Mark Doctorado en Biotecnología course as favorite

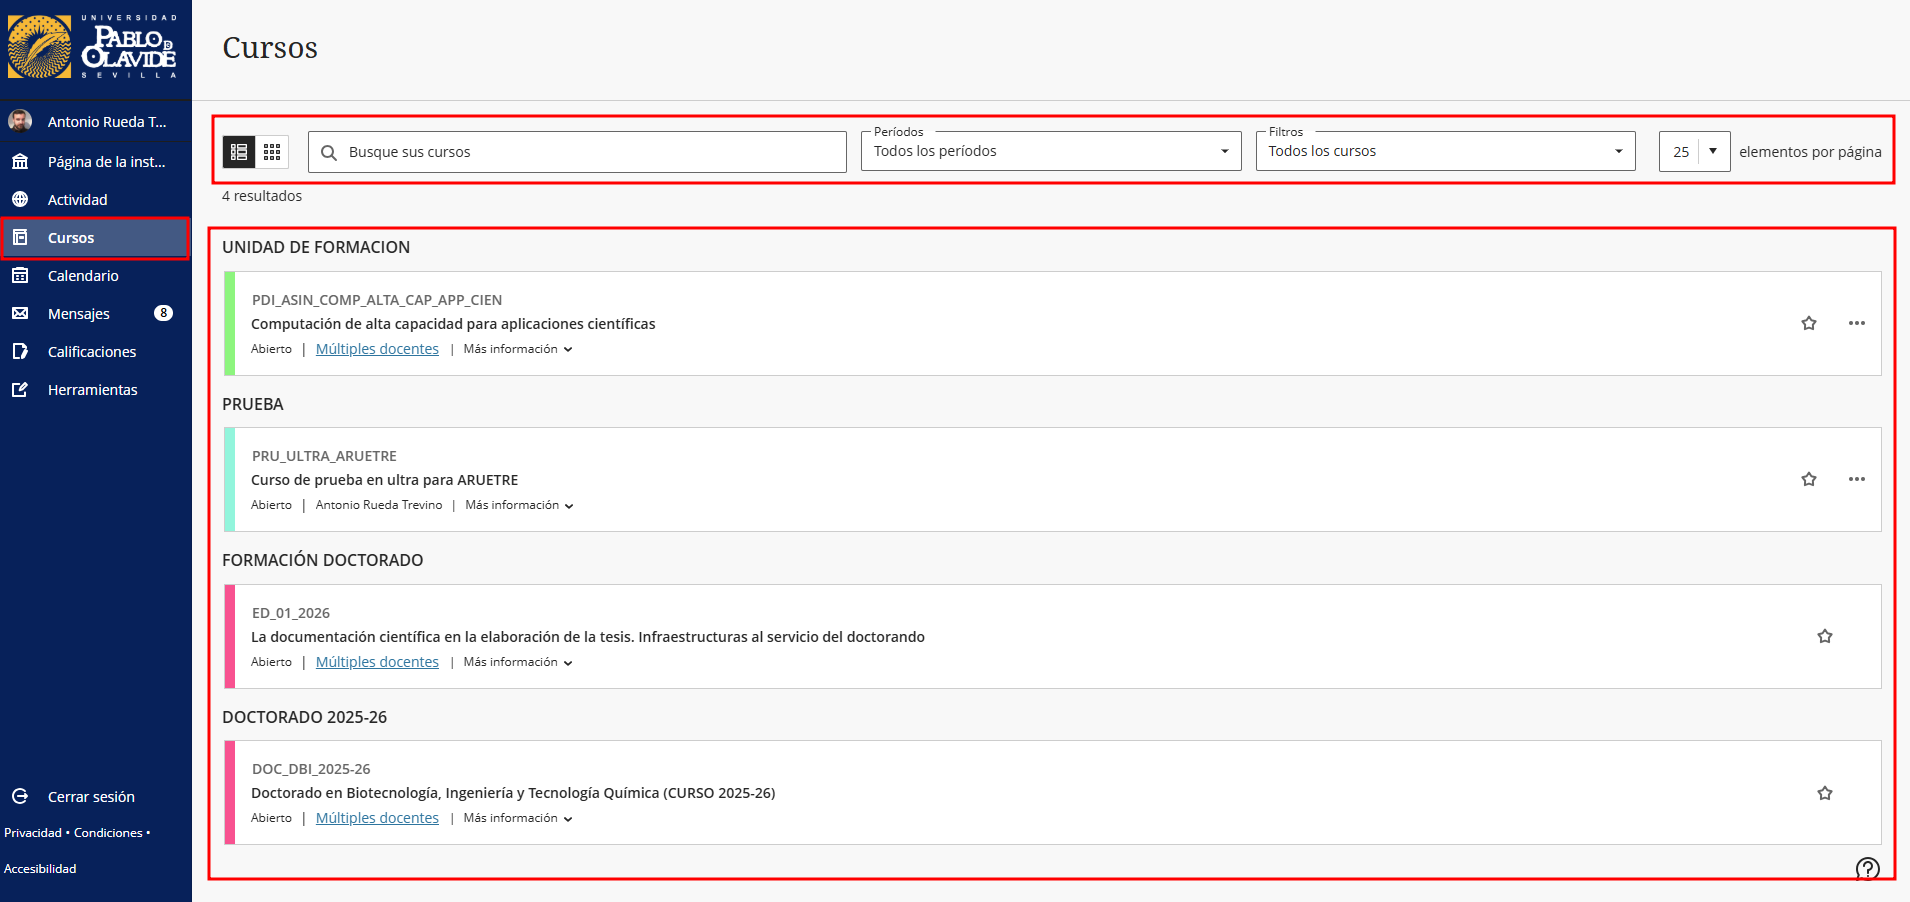tap(1824, 793)
